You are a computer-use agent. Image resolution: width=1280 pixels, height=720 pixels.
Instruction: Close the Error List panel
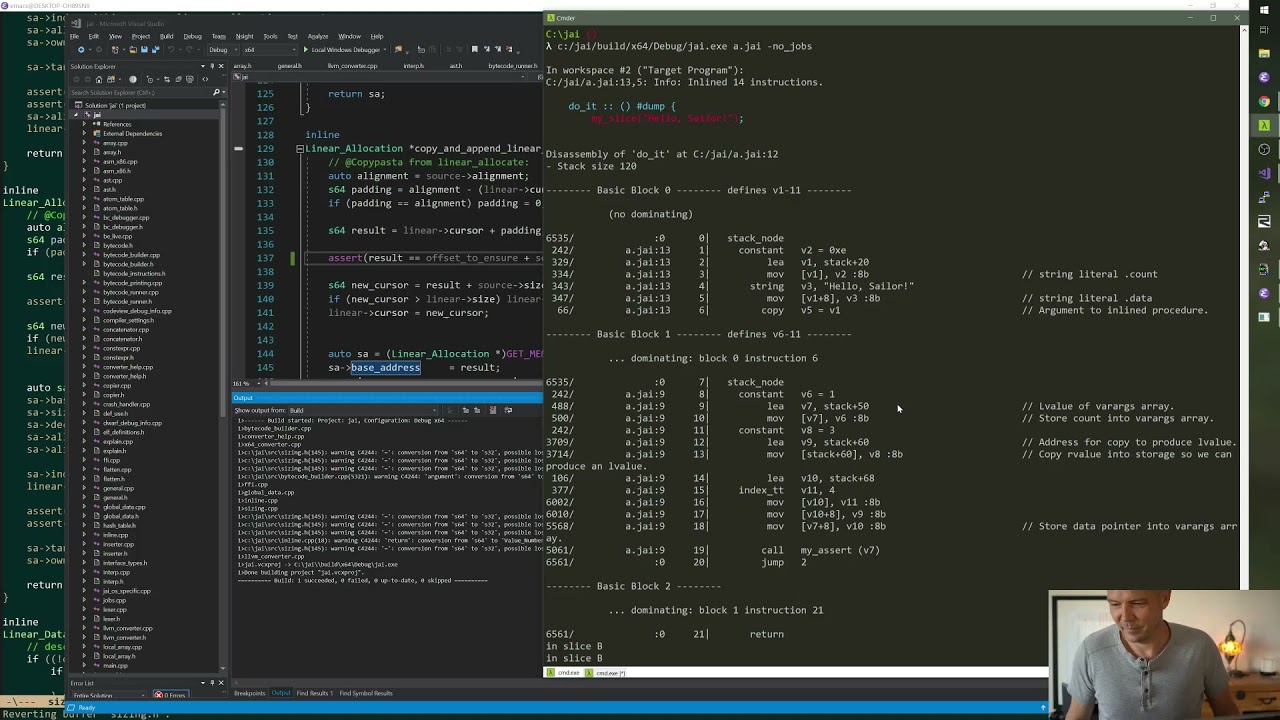point(221,683)
